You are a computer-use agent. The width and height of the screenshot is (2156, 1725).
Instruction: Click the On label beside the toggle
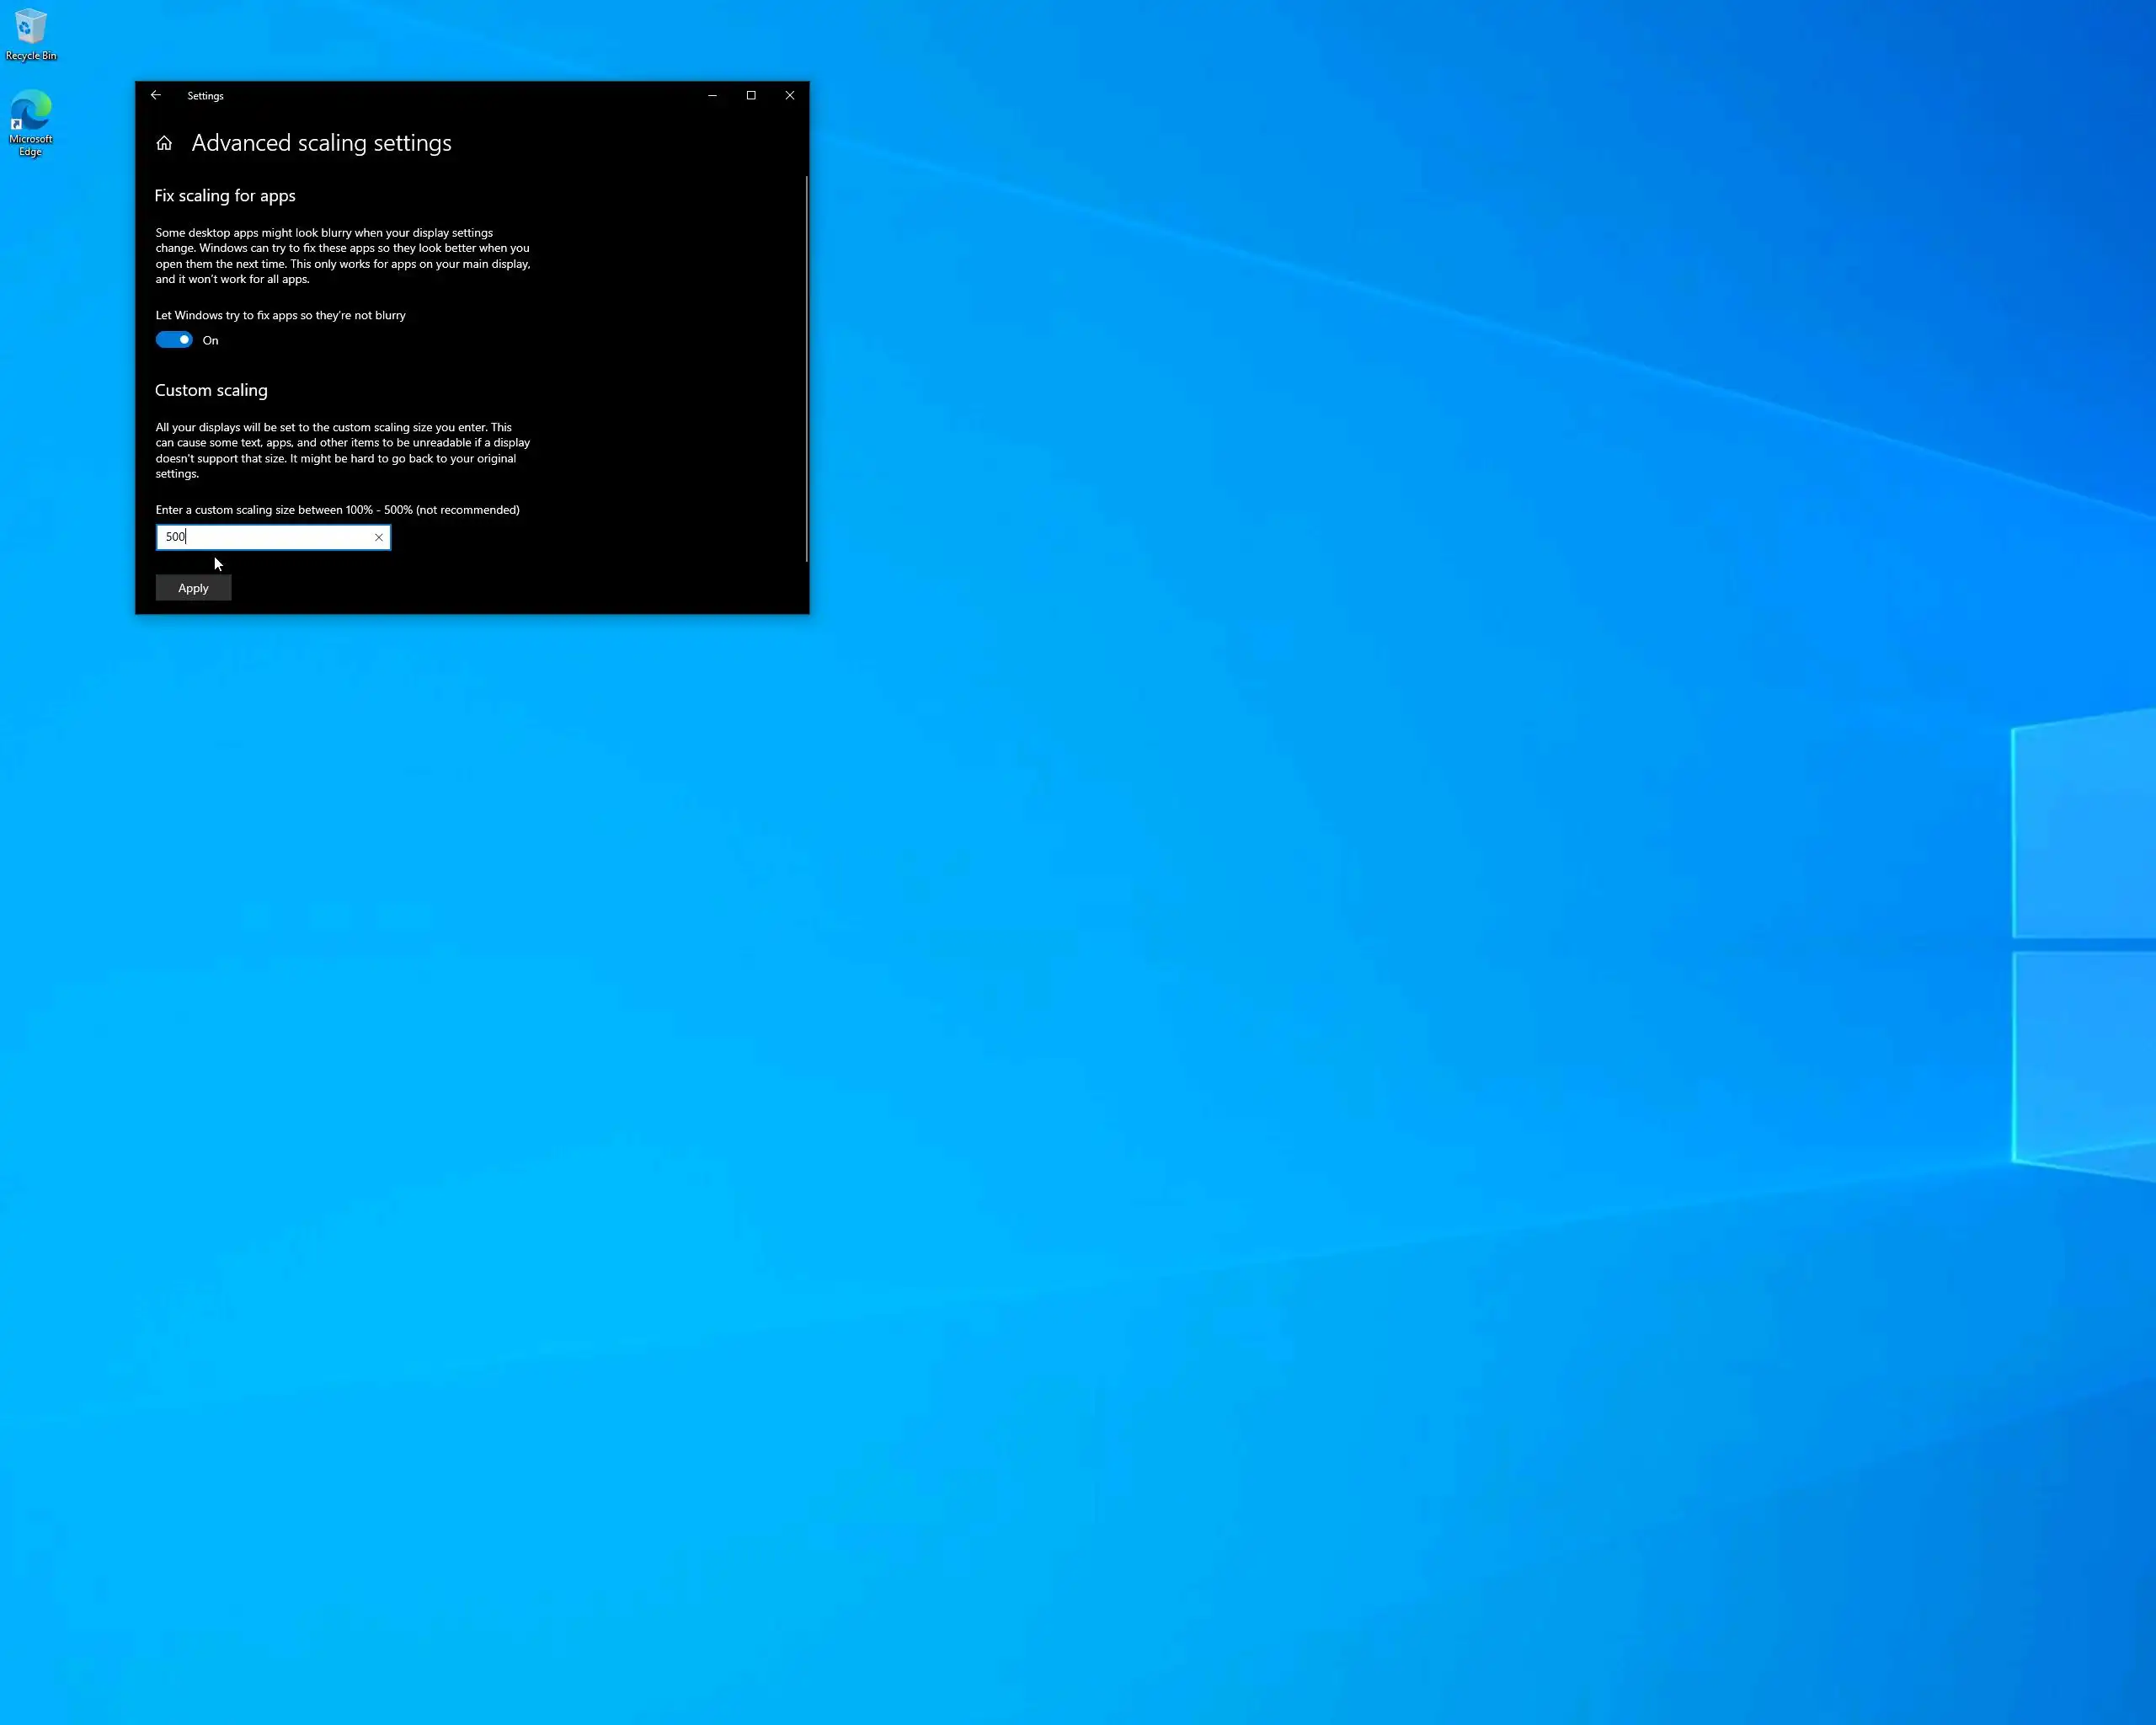click(210, 341)
